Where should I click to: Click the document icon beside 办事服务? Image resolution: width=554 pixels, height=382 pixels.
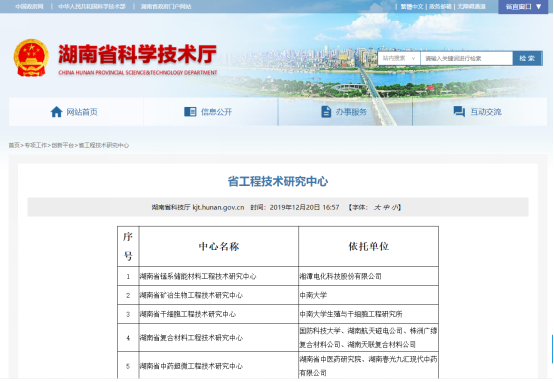[326, 112]
